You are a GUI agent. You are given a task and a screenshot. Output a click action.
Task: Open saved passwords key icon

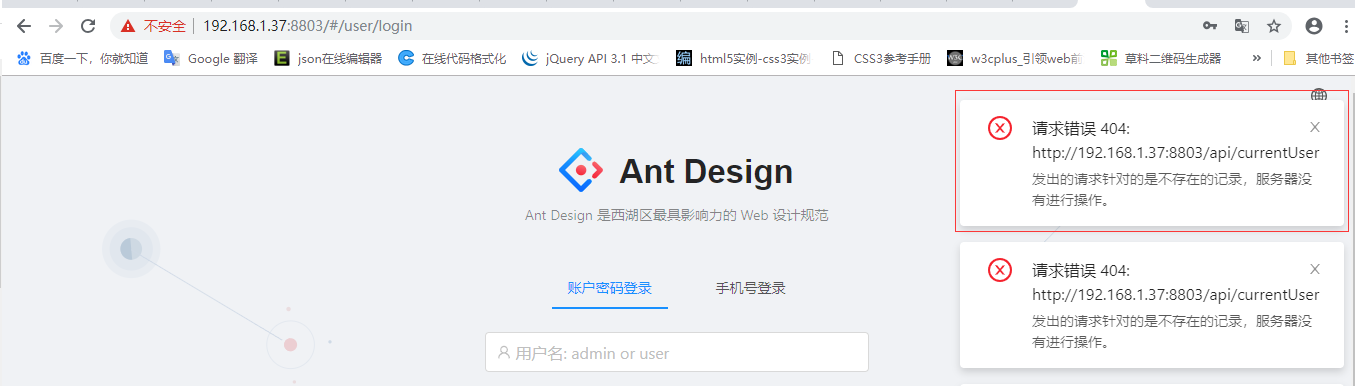point(1210,26)
